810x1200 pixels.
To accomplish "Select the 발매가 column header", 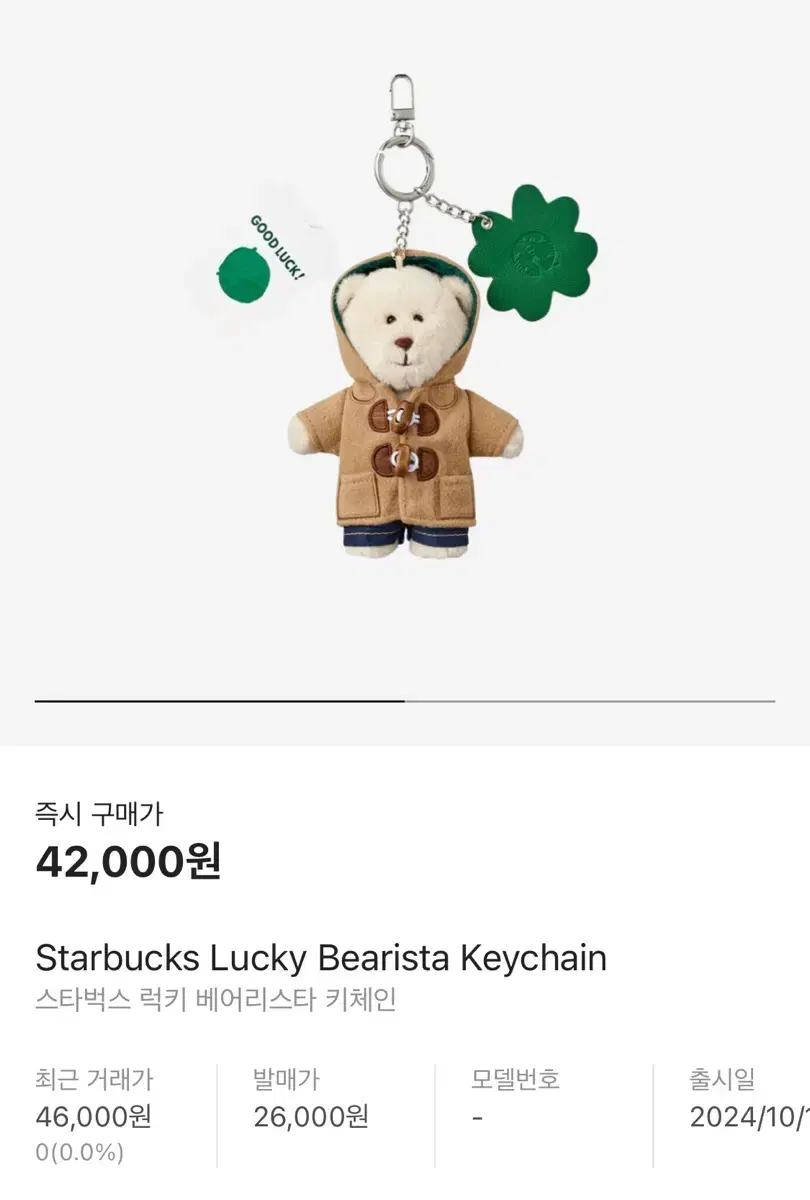I will point(286,1080).
